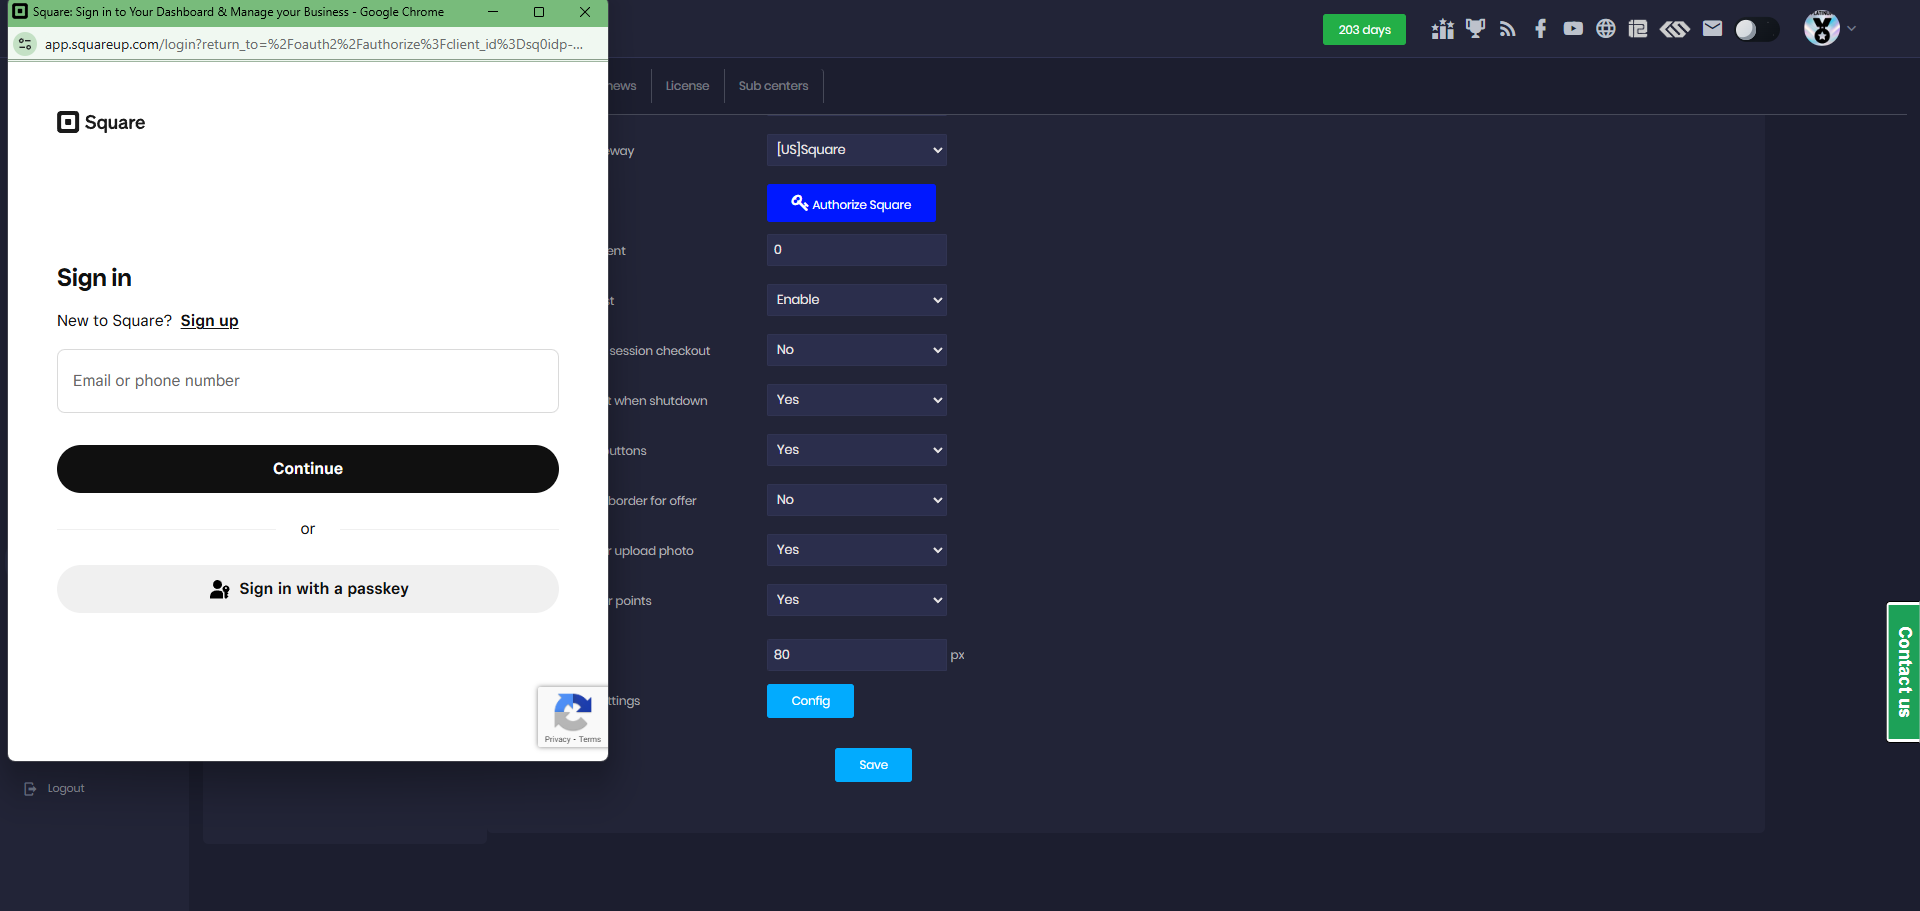The height and width of the screenshot is (911, 1920).
Task: Toggle the dark mode switch in header
Action: point(1757,29)
